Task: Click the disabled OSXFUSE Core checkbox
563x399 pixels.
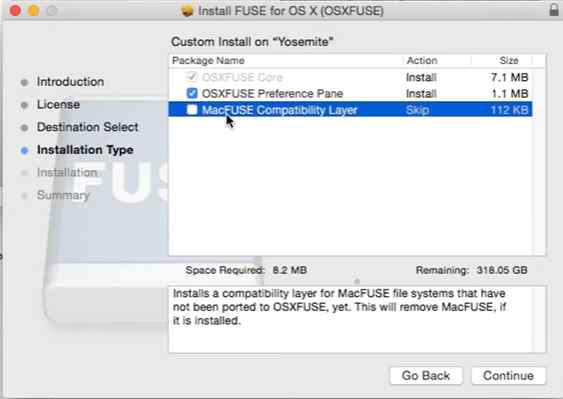Action: (x=192, y=77)
